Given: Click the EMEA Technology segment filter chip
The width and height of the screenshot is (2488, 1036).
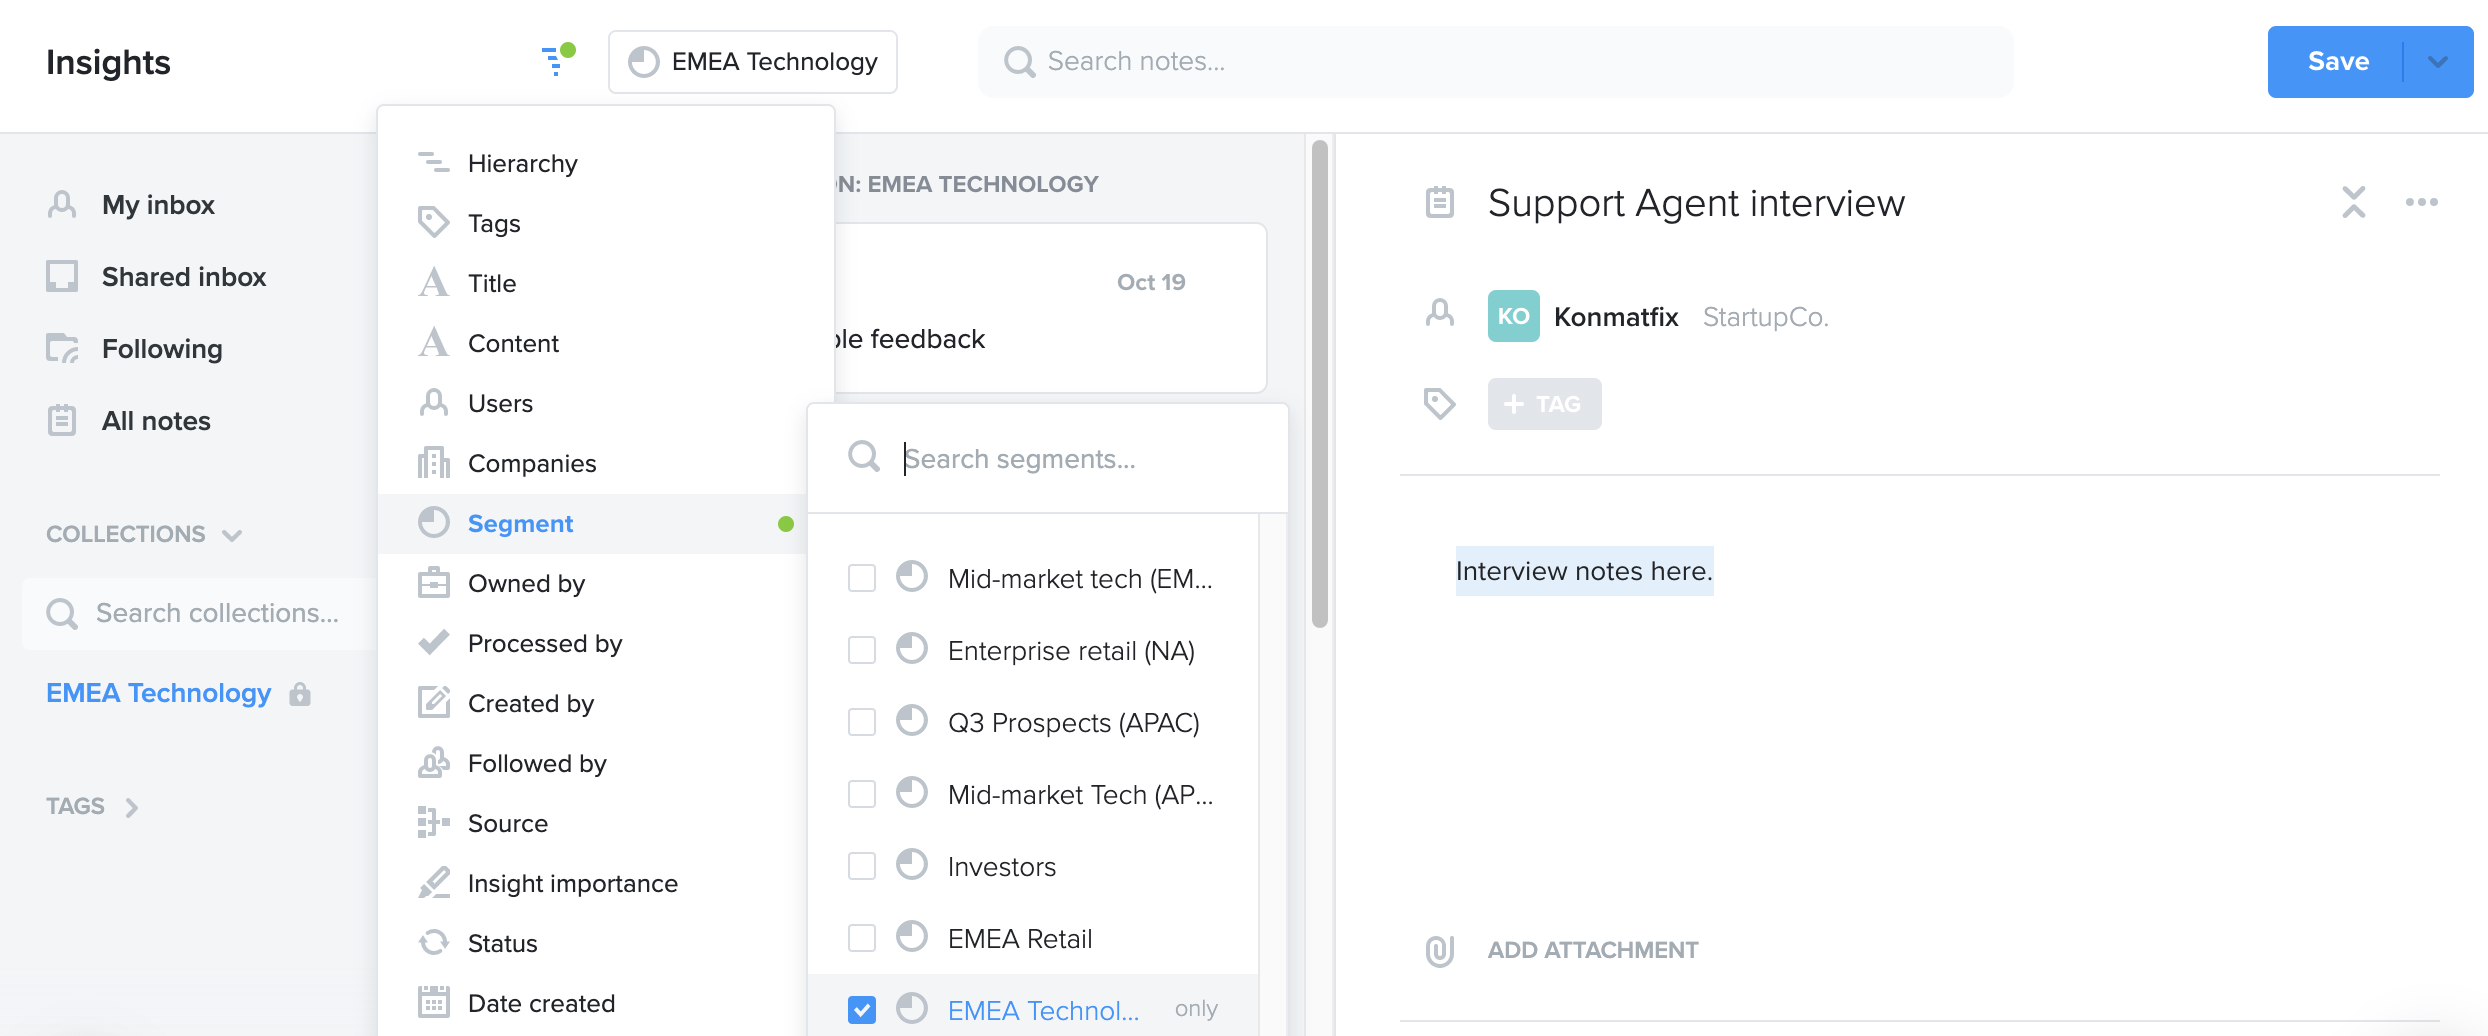Looking at the screenshot, I should 752,62.
